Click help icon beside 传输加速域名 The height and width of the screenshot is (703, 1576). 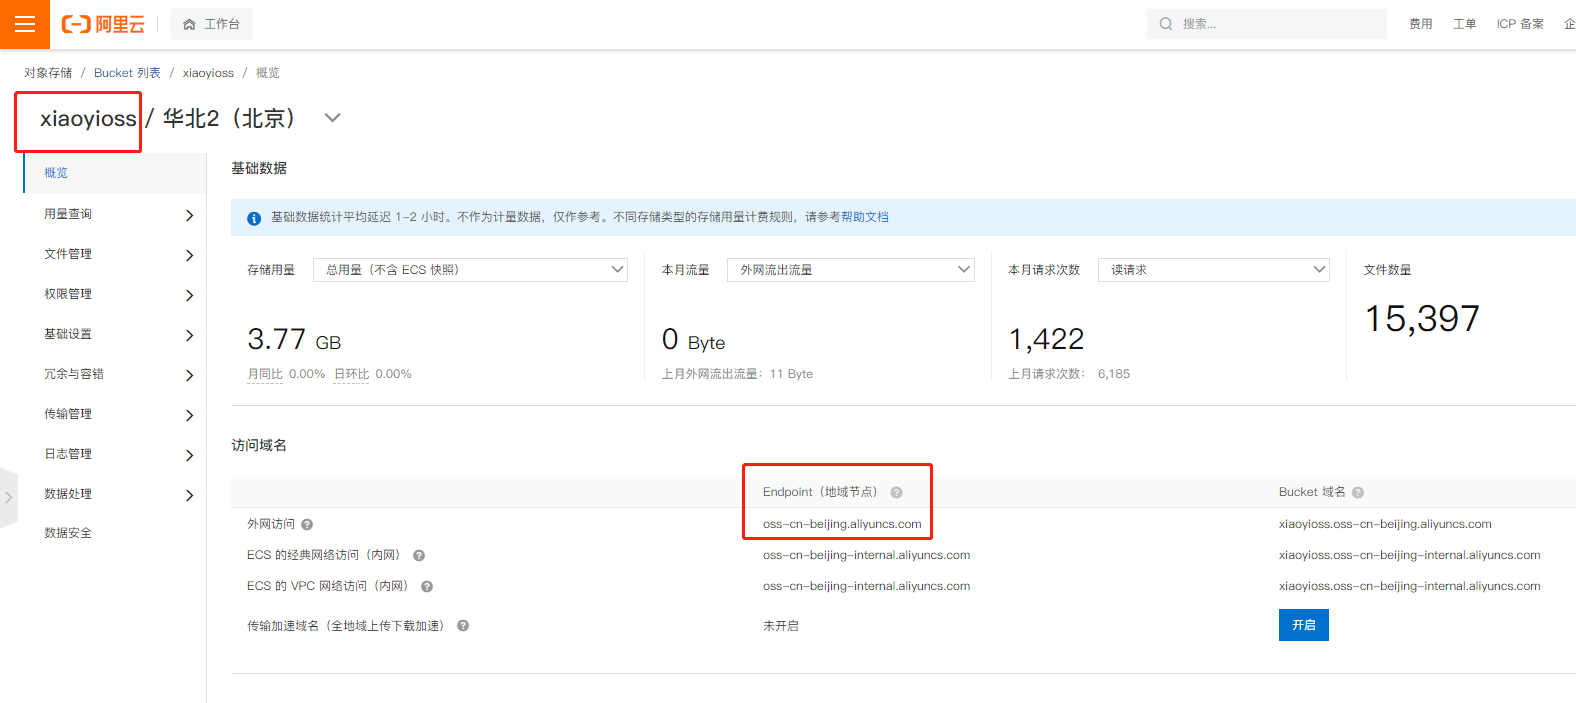[463, 626]
